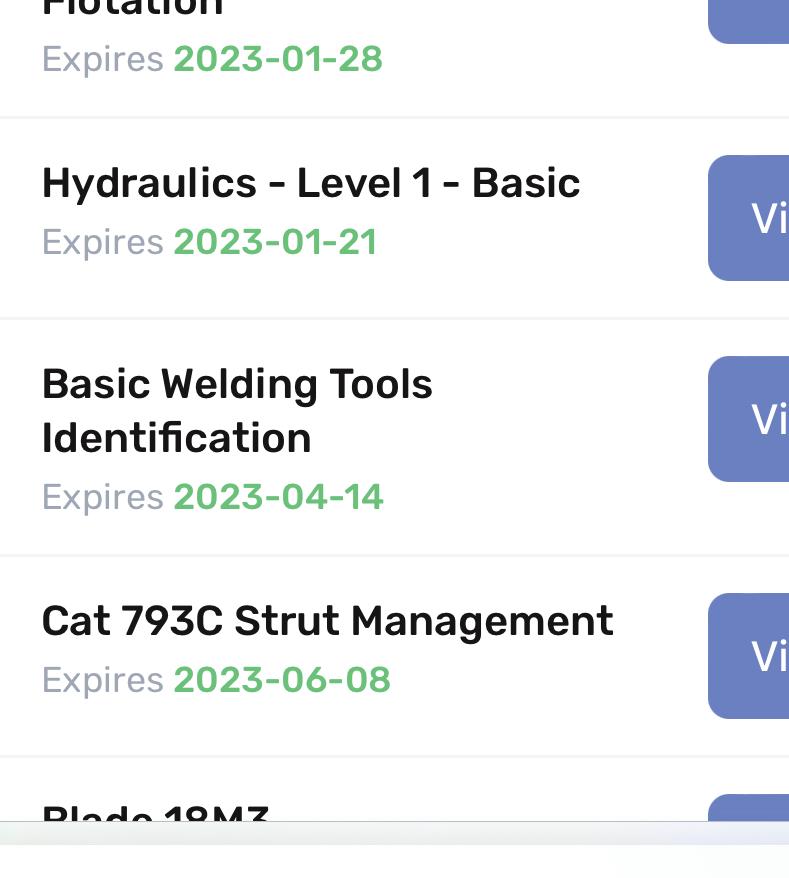The width and height of the screenshot is (789, 878).
Task: Click the Expires label under Flotation
Action: click(103, 60)
